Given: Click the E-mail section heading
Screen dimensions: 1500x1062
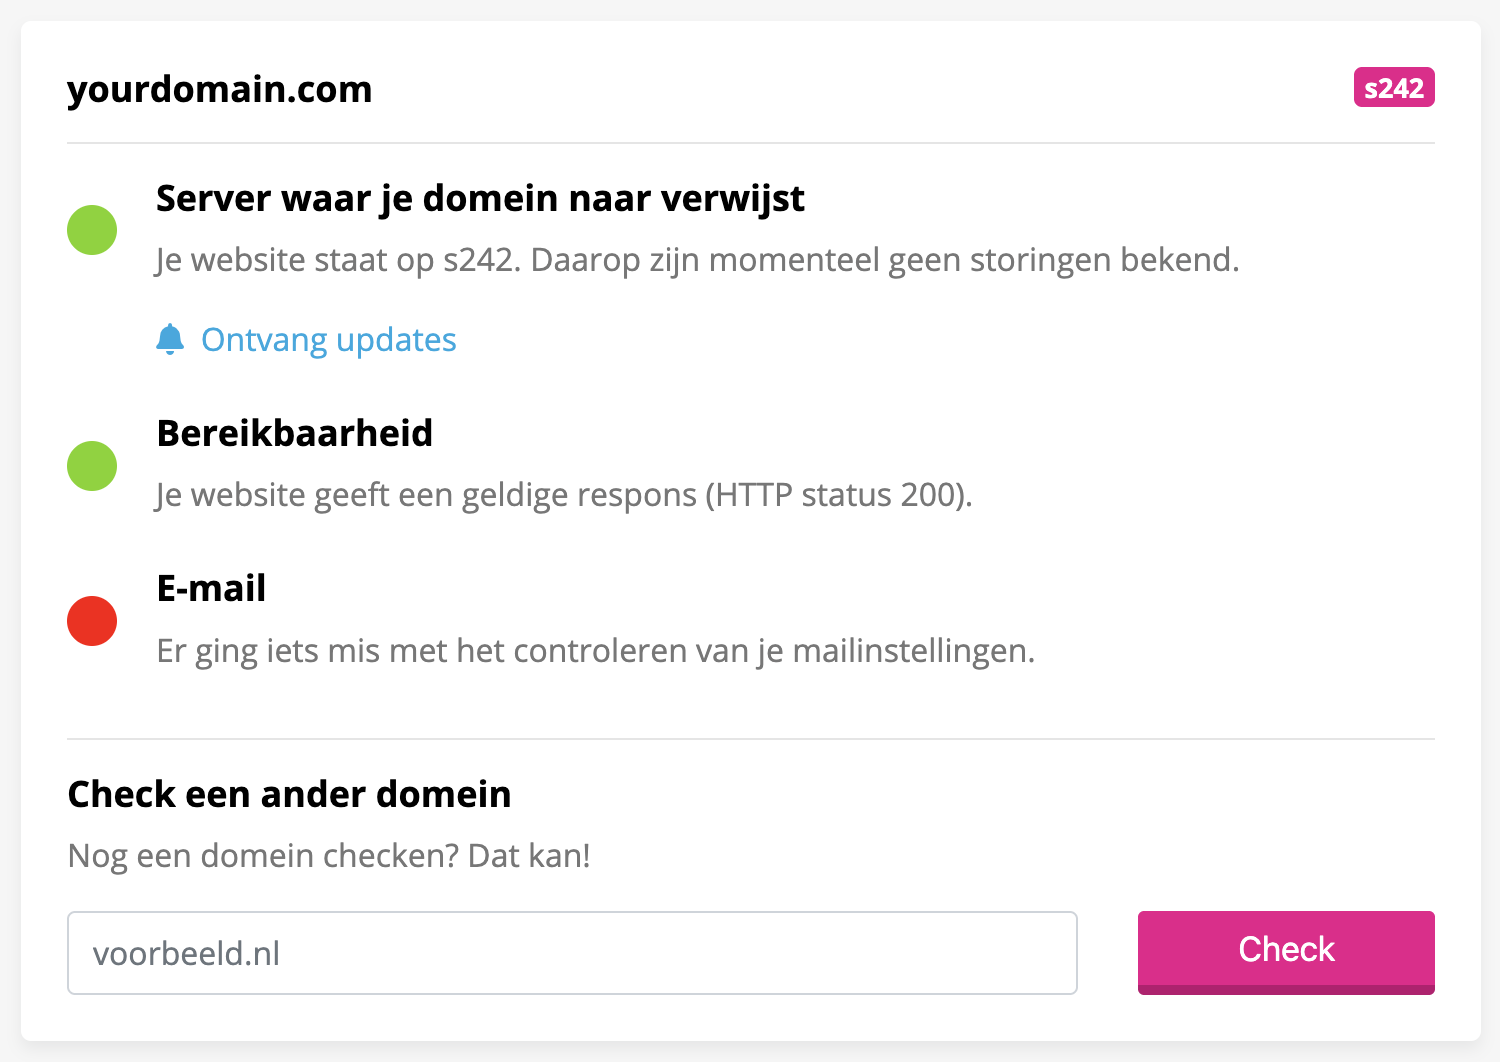Looking at the screenshot, I should [210, 587].
